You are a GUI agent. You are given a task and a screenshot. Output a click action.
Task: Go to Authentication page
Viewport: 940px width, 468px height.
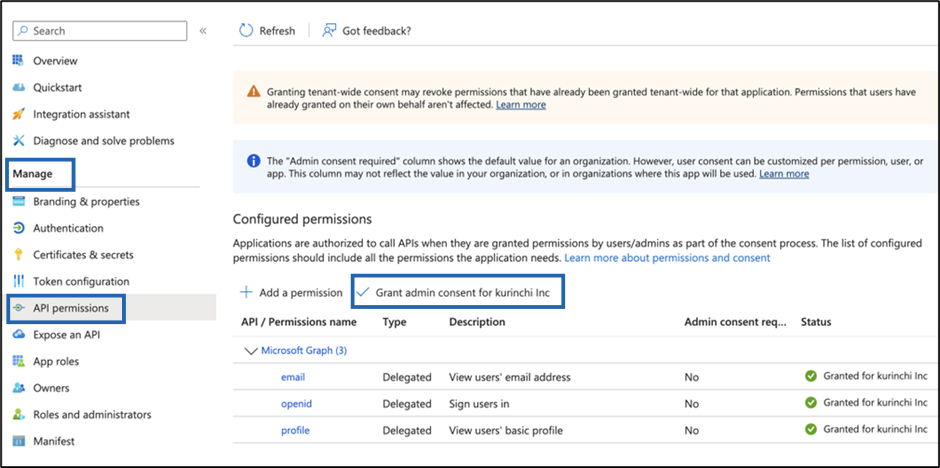coord(68,228)
